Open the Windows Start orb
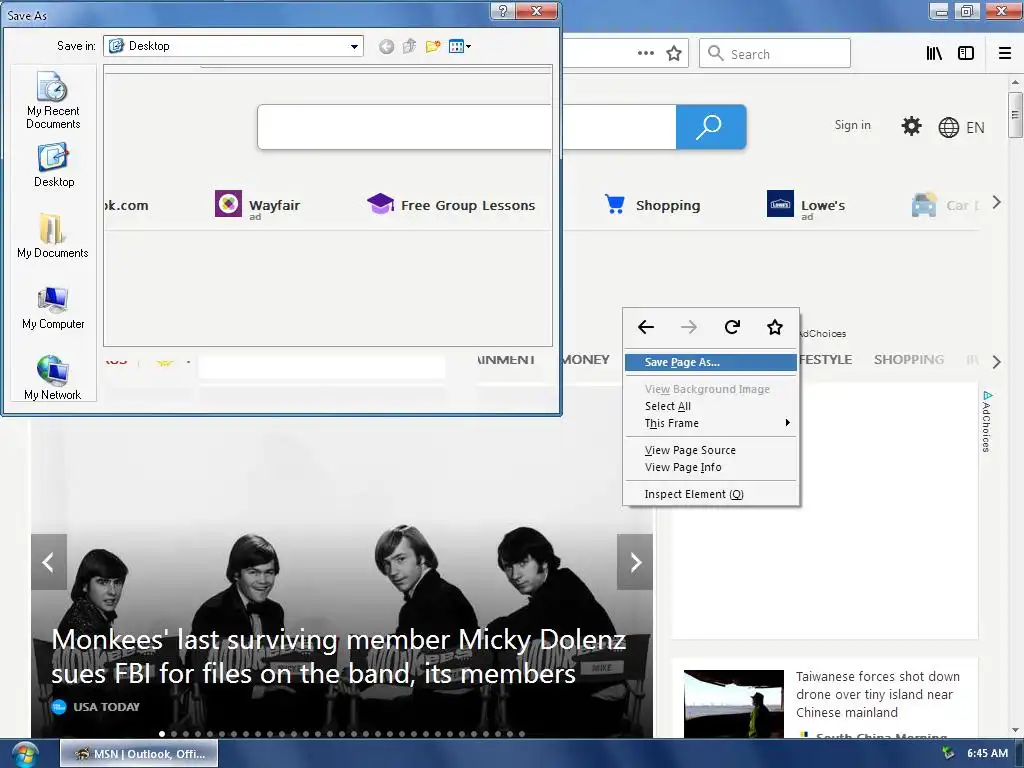The height and width of the screenshot is (768, 1024). coord(24,754)
